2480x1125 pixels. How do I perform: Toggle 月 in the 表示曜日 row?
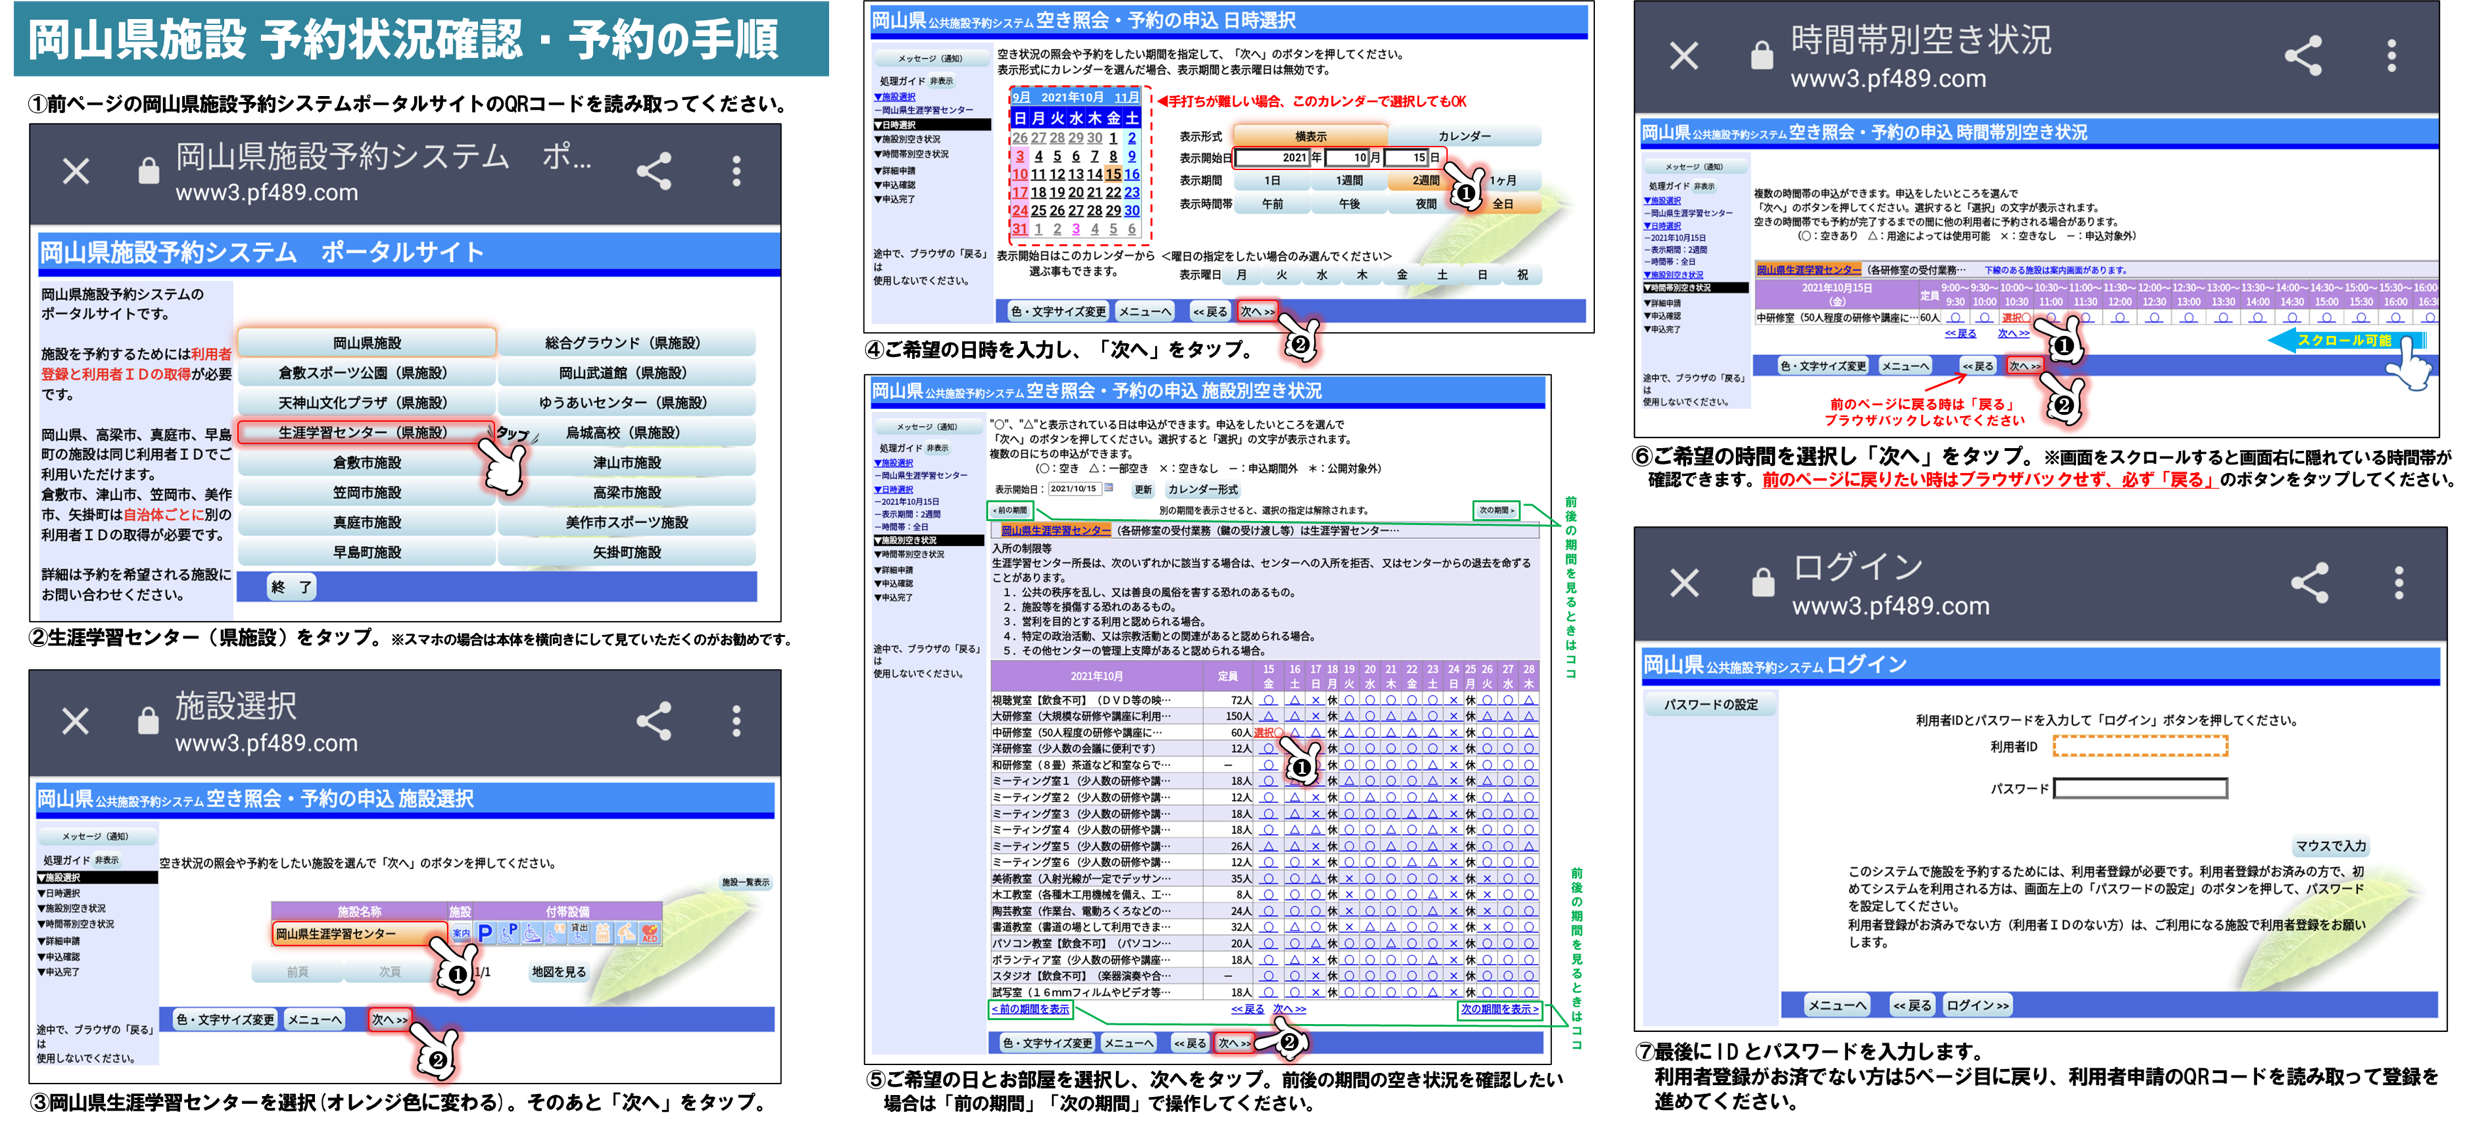[1242, 275]
